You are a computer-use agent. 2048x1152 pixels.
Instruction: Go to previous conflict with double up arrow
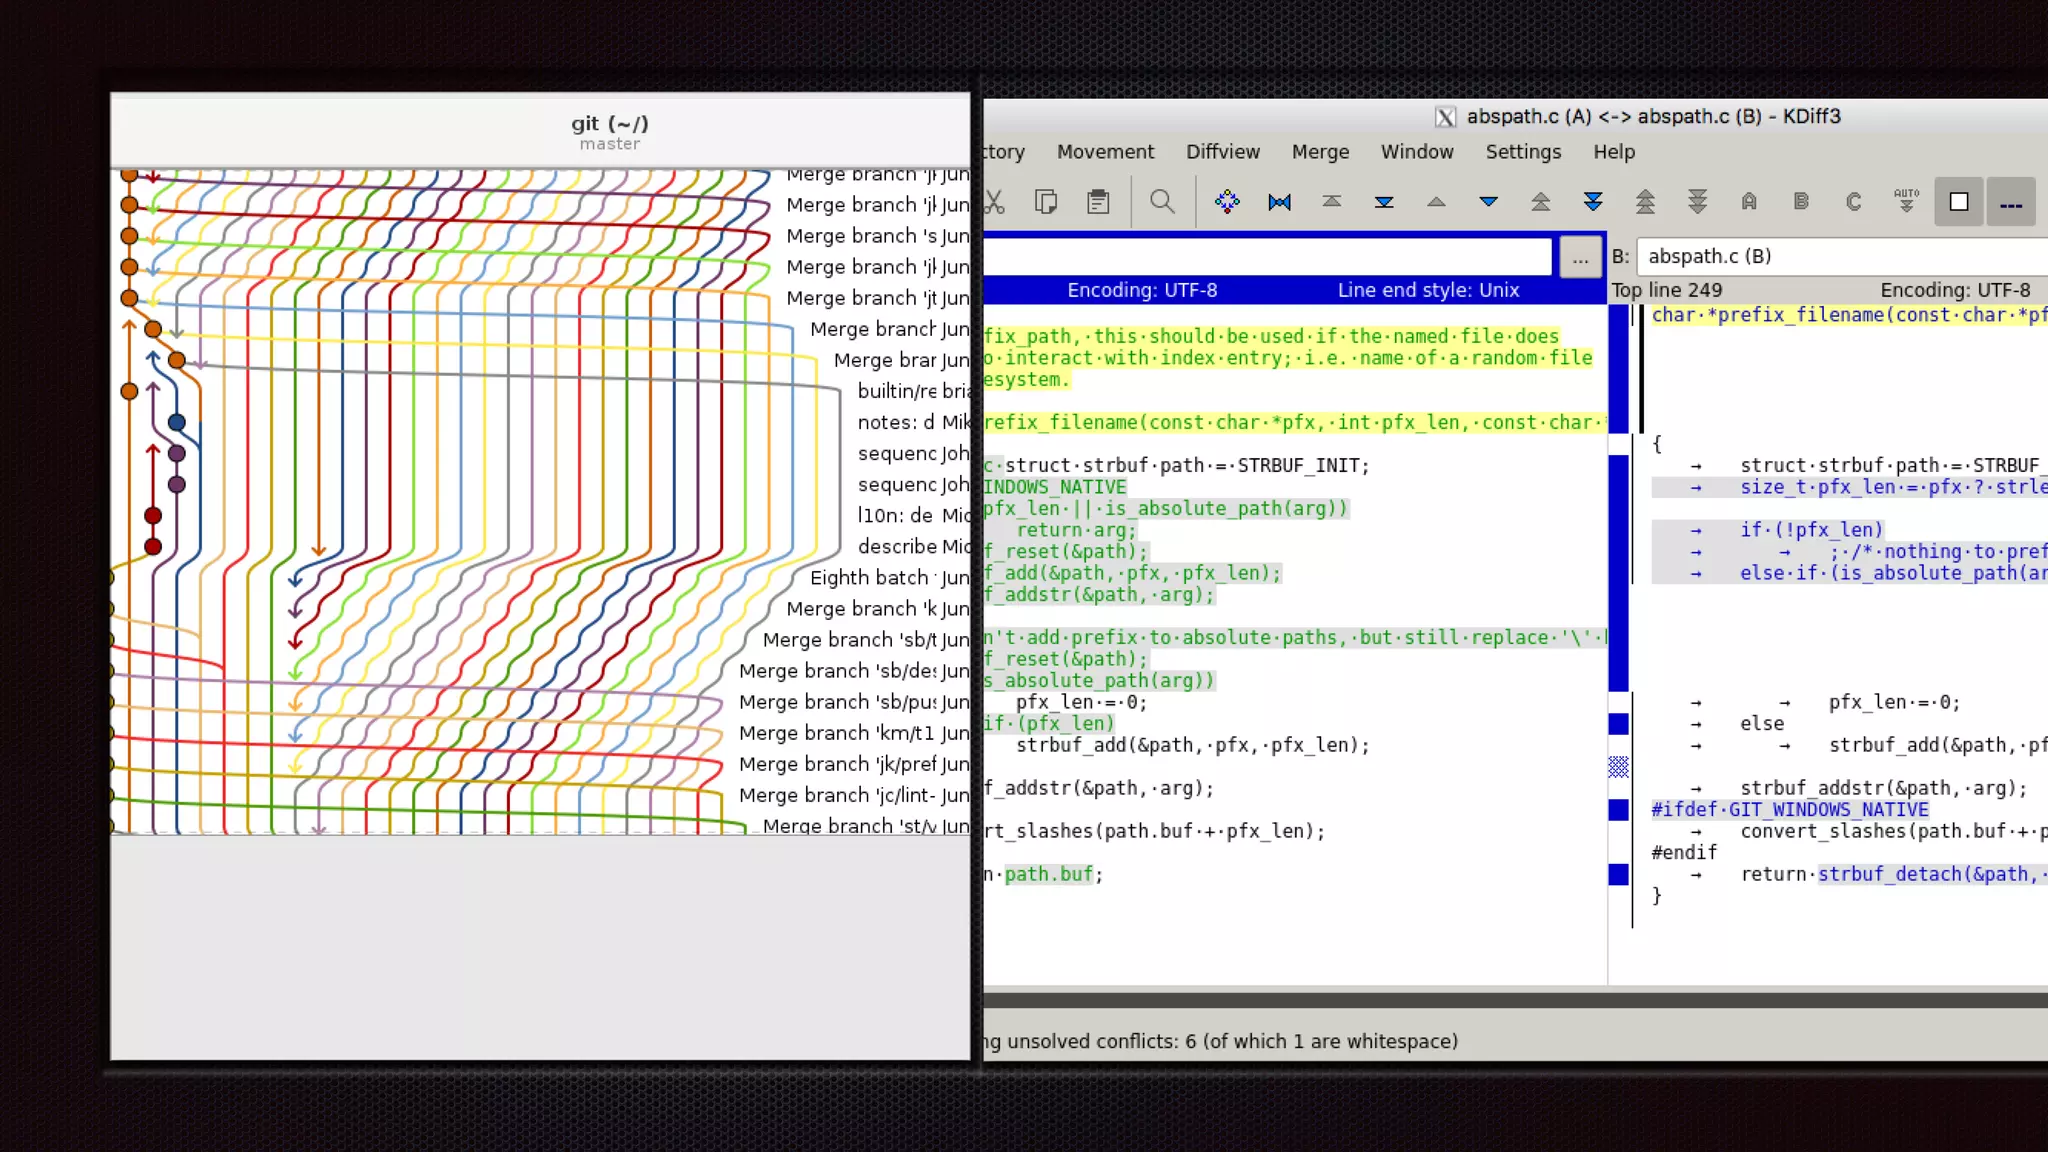[x=1541, y=202]
